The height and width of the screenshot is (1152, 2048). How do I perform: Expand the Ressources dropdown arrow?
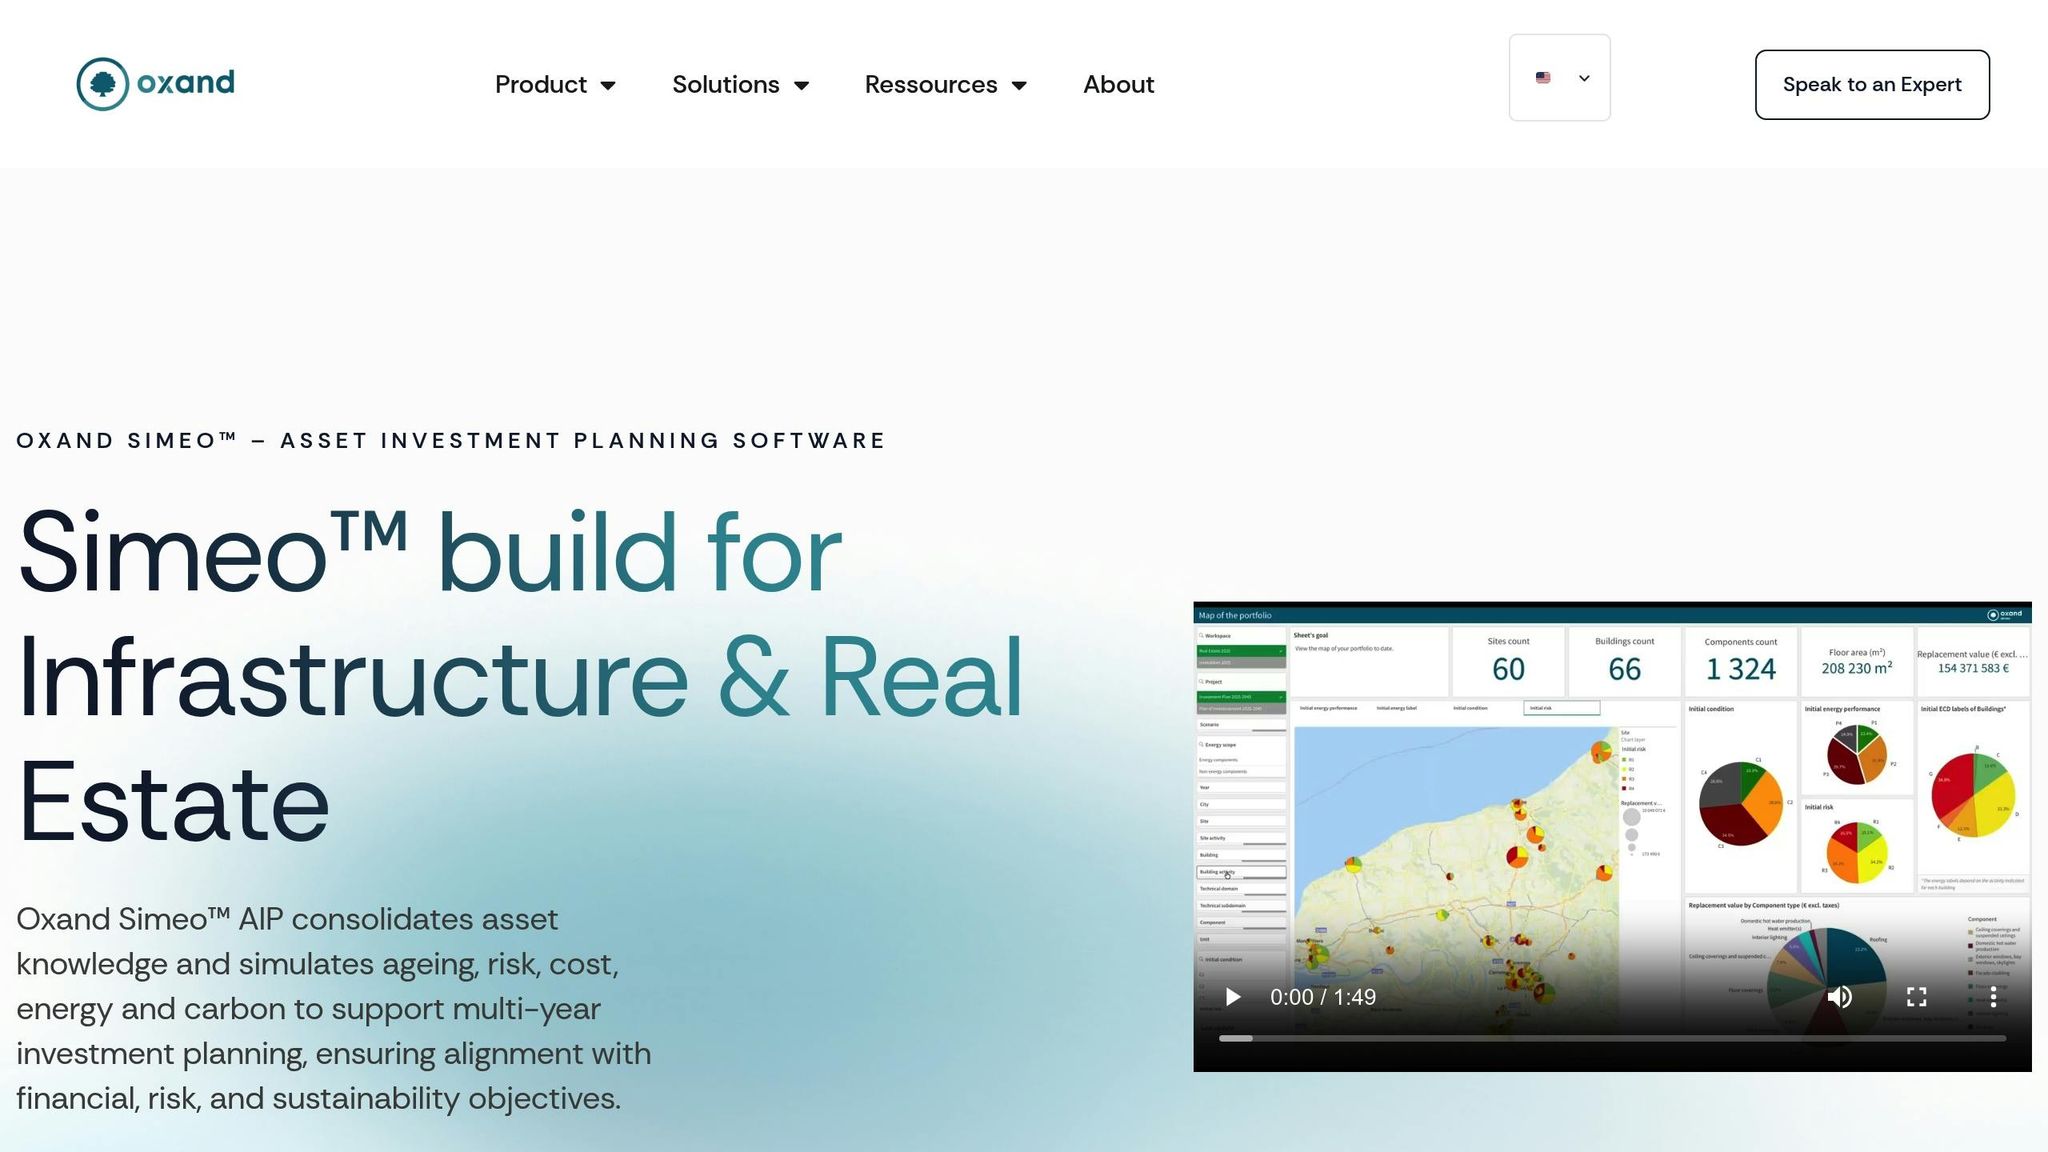coord(1019,86)
